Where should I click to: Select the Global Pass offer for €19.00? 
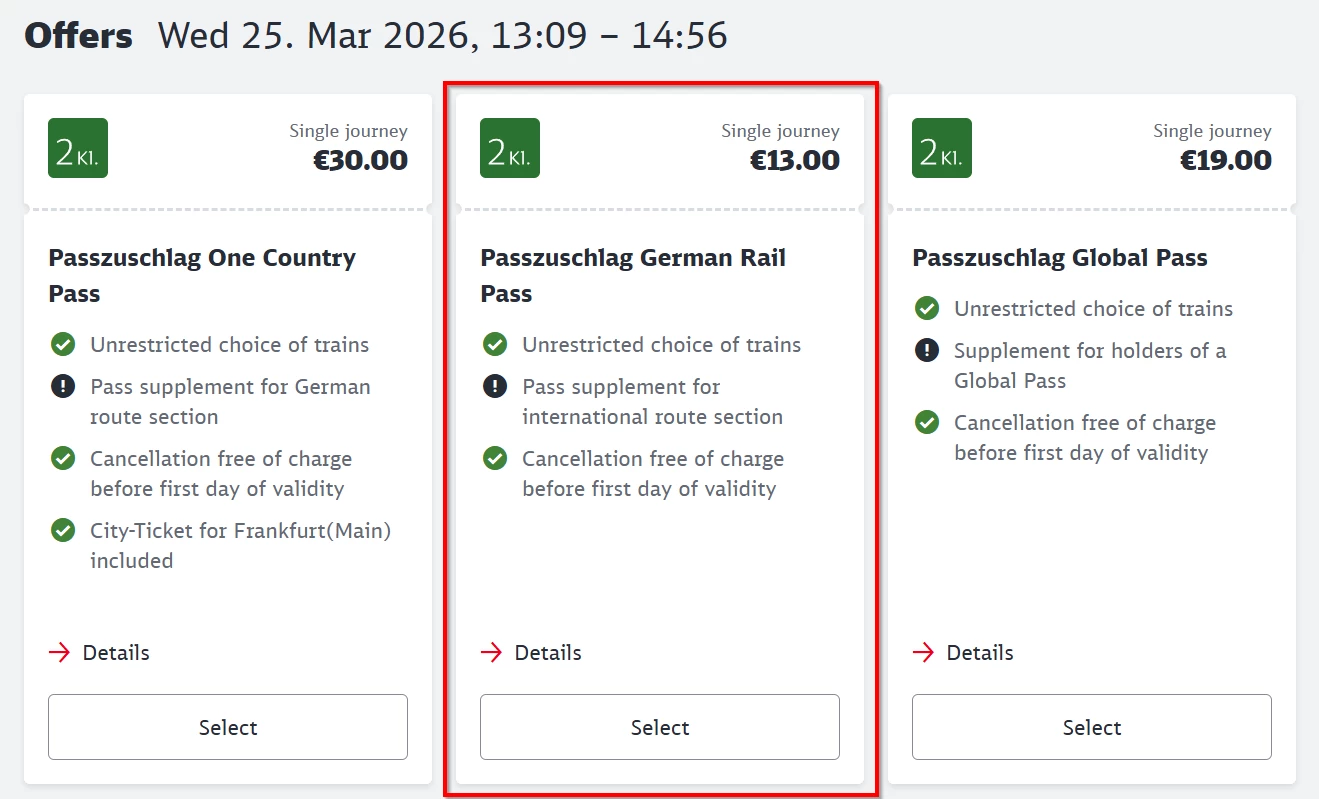(x=1092, y=727)
